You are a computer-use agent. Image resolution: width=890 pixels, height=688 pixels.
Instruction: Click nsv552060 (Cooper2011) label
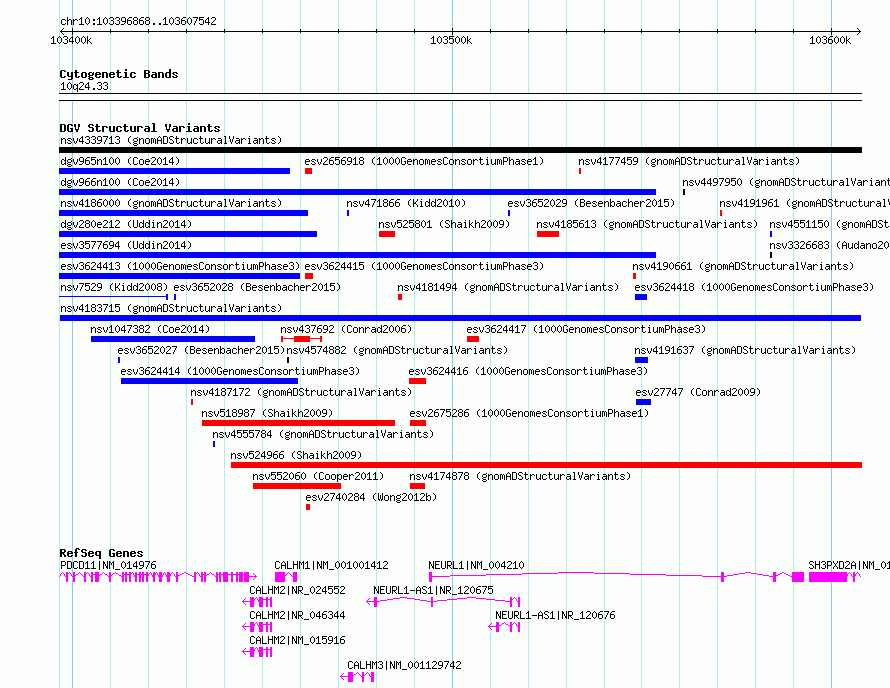pyautogui.click(x=318, y=476)
